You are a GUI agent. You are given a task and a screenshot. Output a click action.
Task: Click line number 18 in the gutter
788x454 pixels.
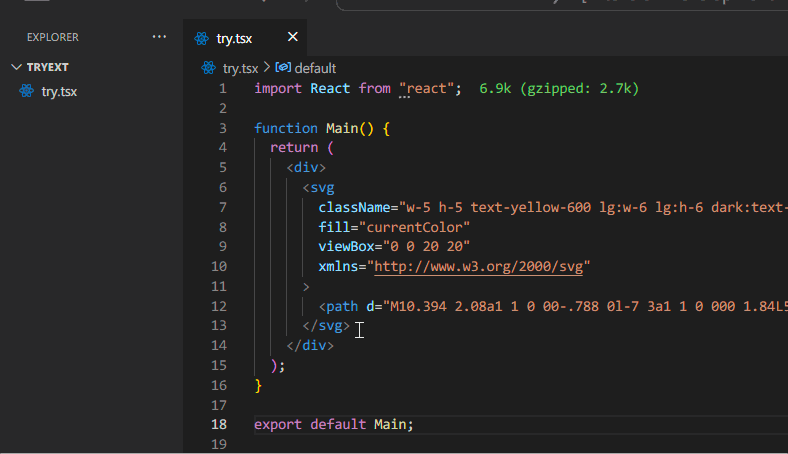click(219, 424)
